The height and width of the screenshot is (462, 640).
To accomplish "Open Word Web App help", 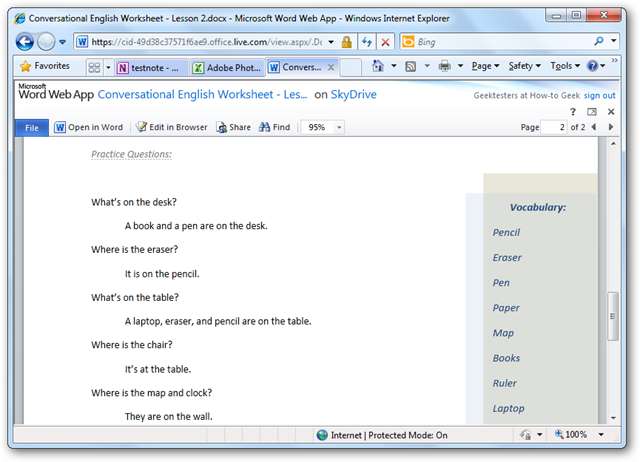I will coord(574,112).
